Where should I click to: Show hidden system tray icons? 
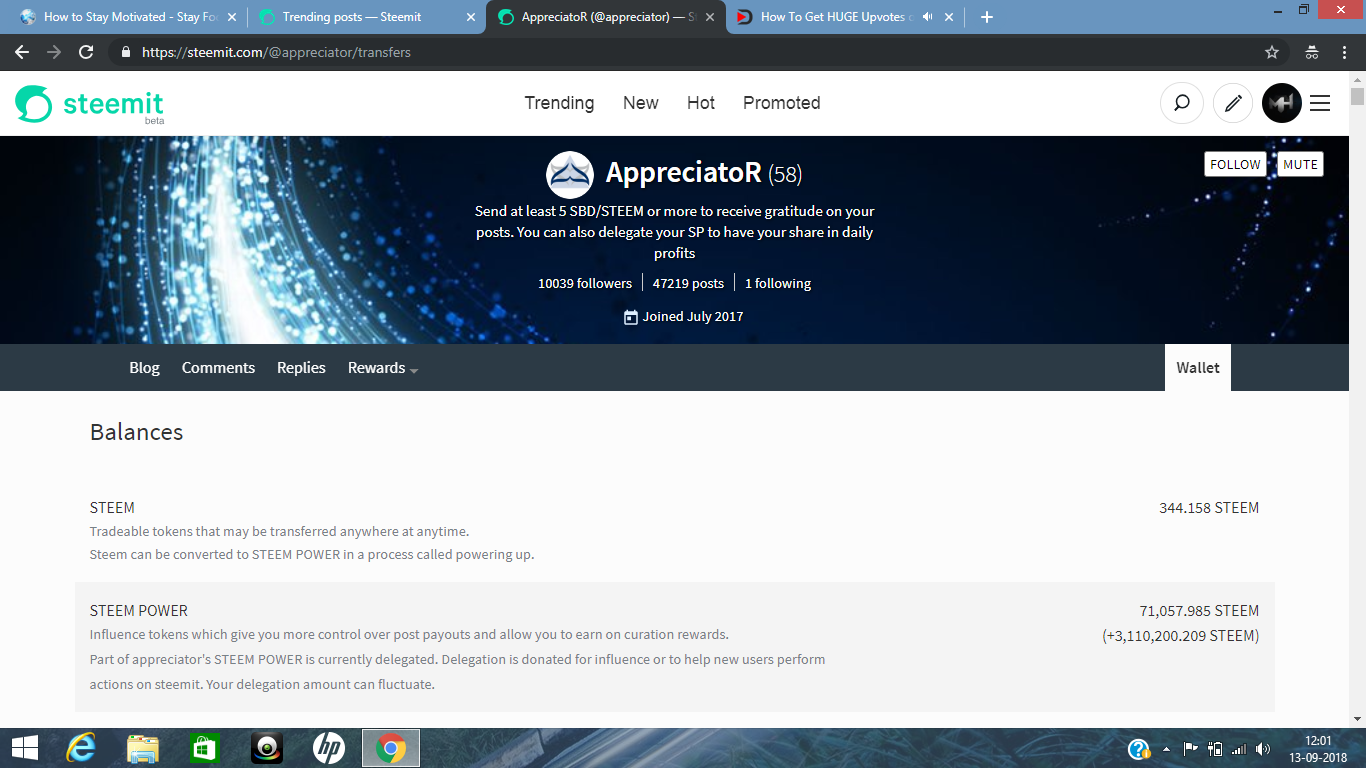coord(1166,749)
